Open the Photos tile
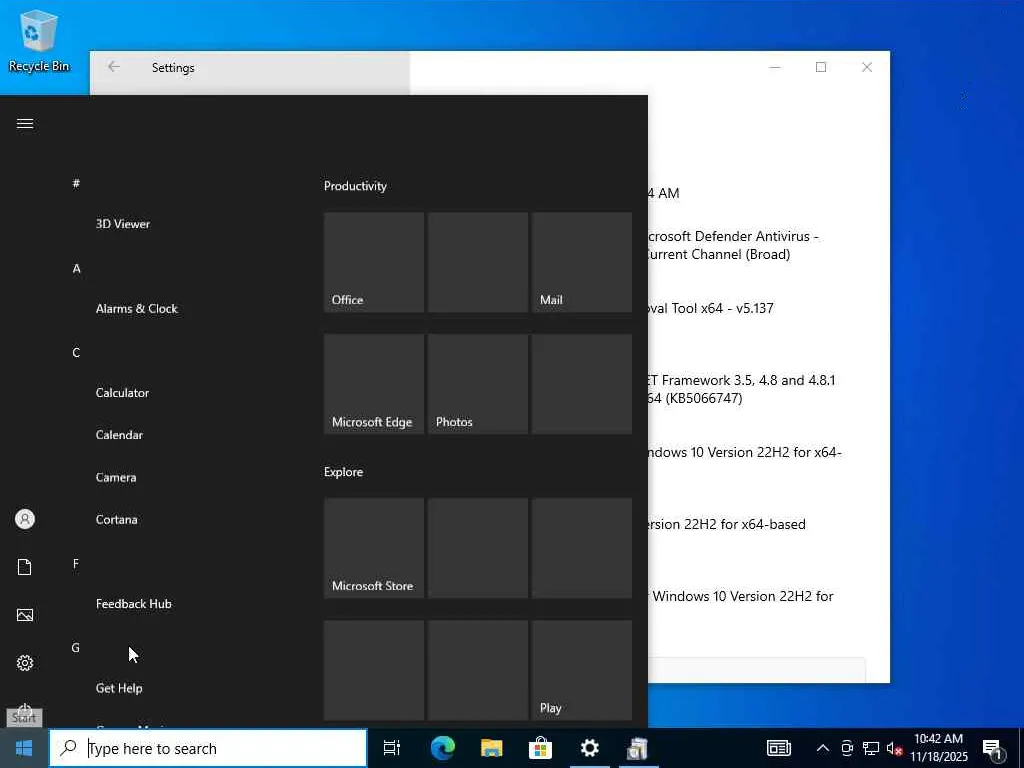 point(478,384)
